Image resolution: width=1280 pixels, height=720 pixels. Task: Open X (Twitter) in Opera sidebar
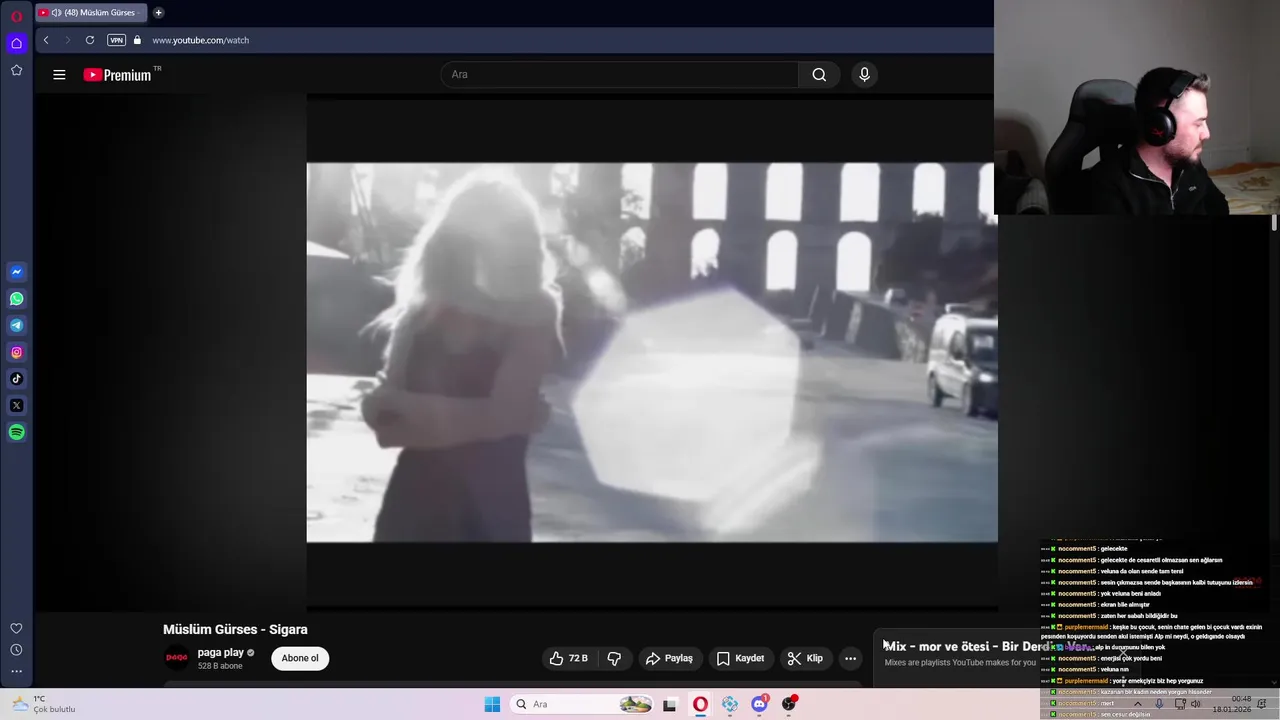tap(16, 406)
